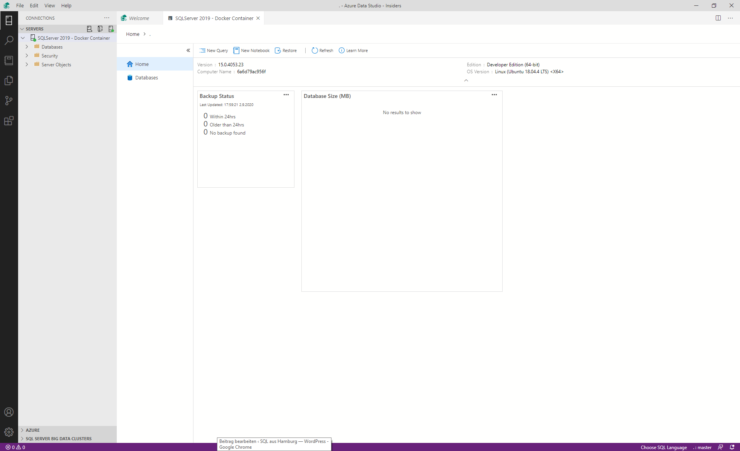Collapse the SERVERS section
Image resolution: width=740 pixels, height=451 pixels.
pyautogui.click(x=22, y=29)
